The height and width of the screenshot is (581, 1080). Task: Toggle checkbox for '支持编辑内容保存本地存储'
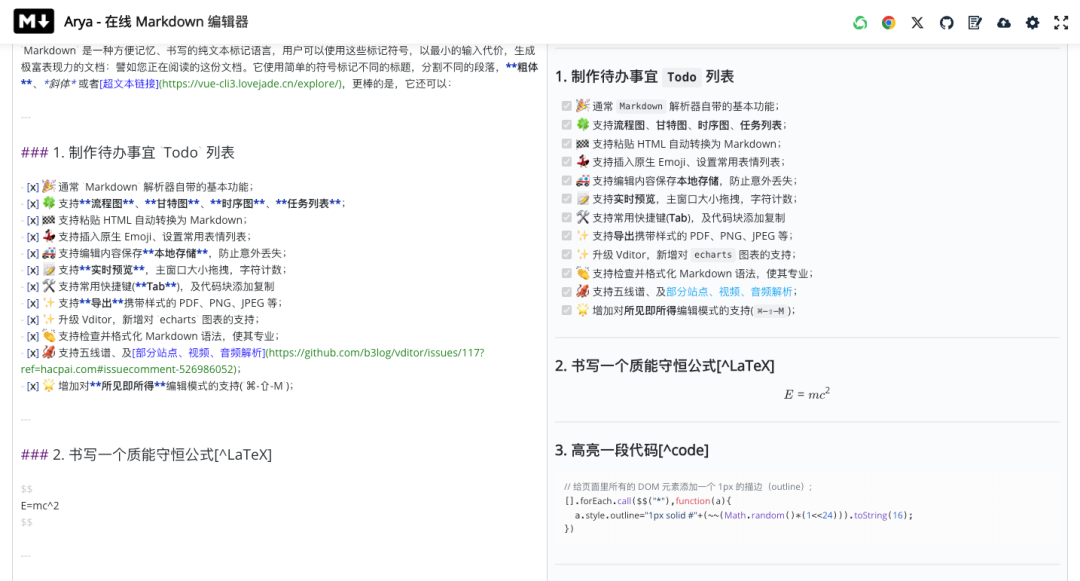pos(566,180)
